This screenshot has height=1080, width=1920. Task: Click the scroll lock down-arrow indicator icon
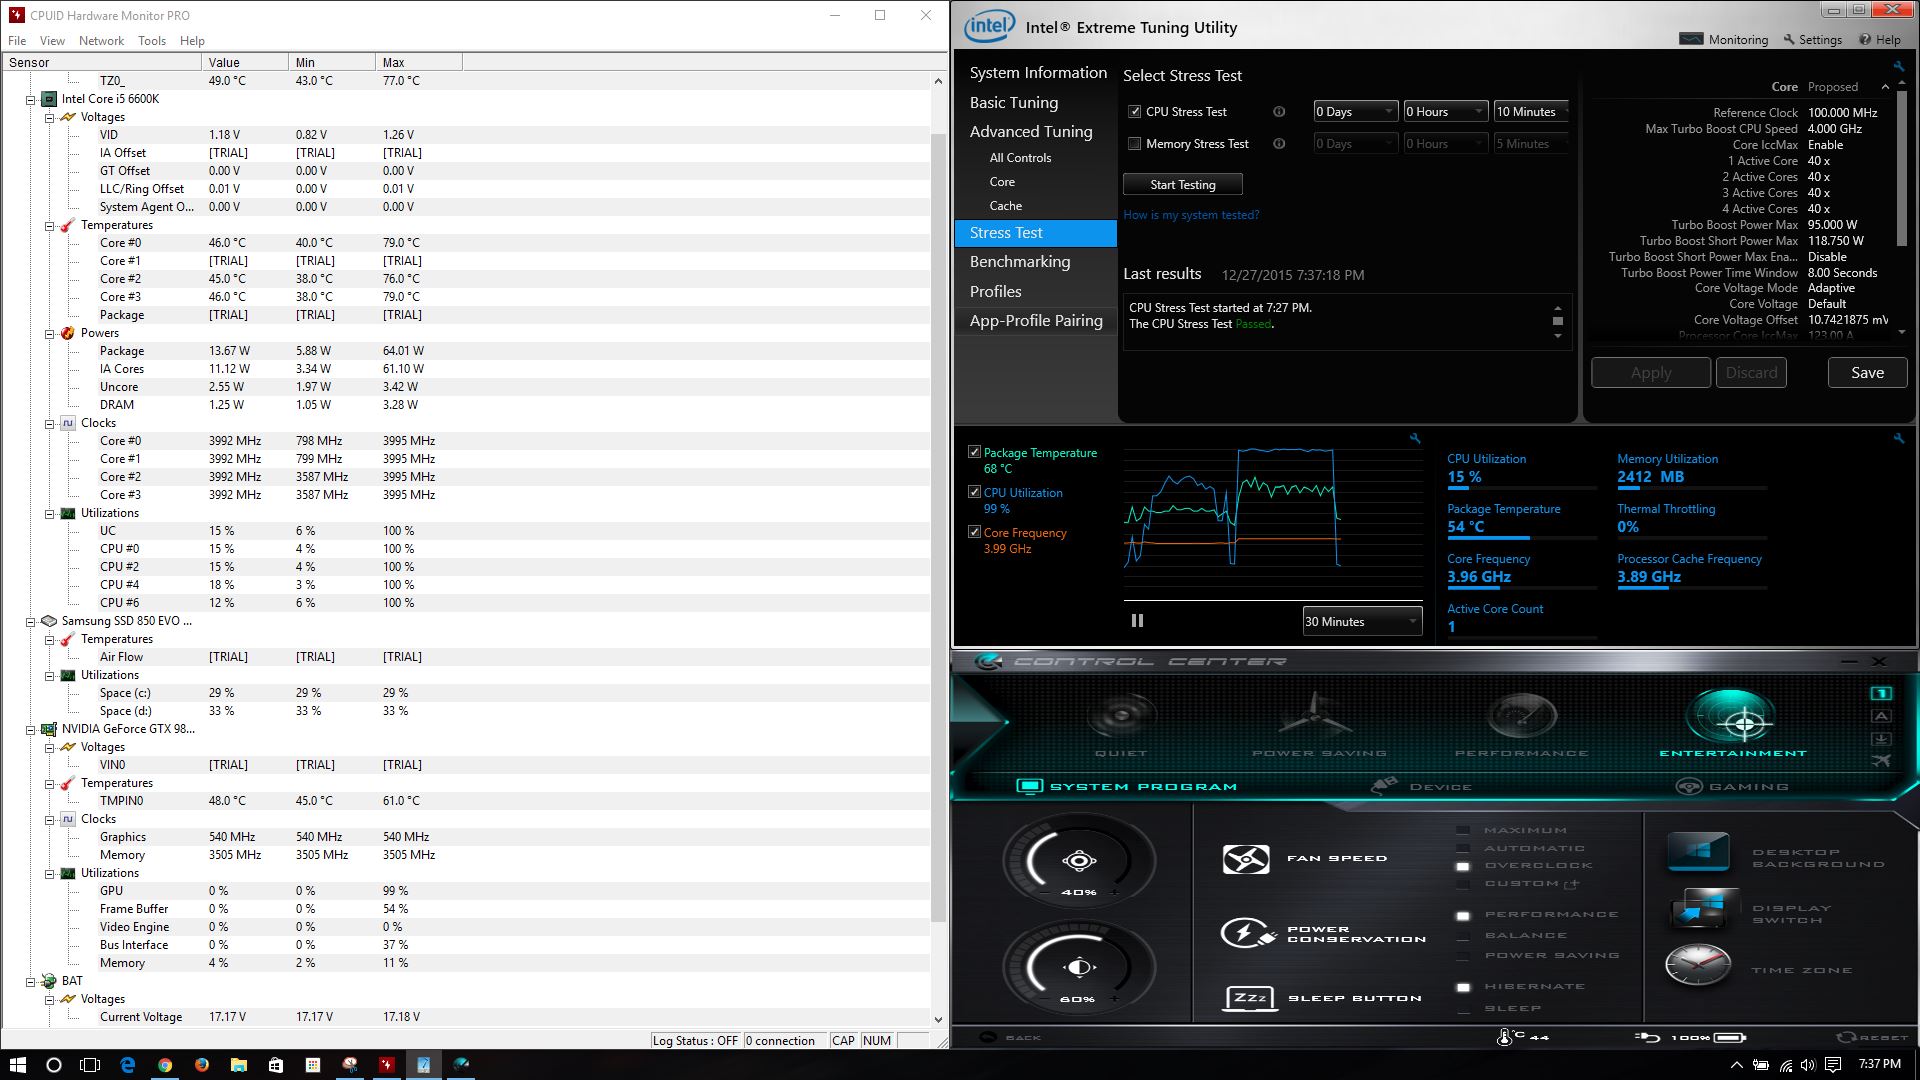[x=1881, y=739]
